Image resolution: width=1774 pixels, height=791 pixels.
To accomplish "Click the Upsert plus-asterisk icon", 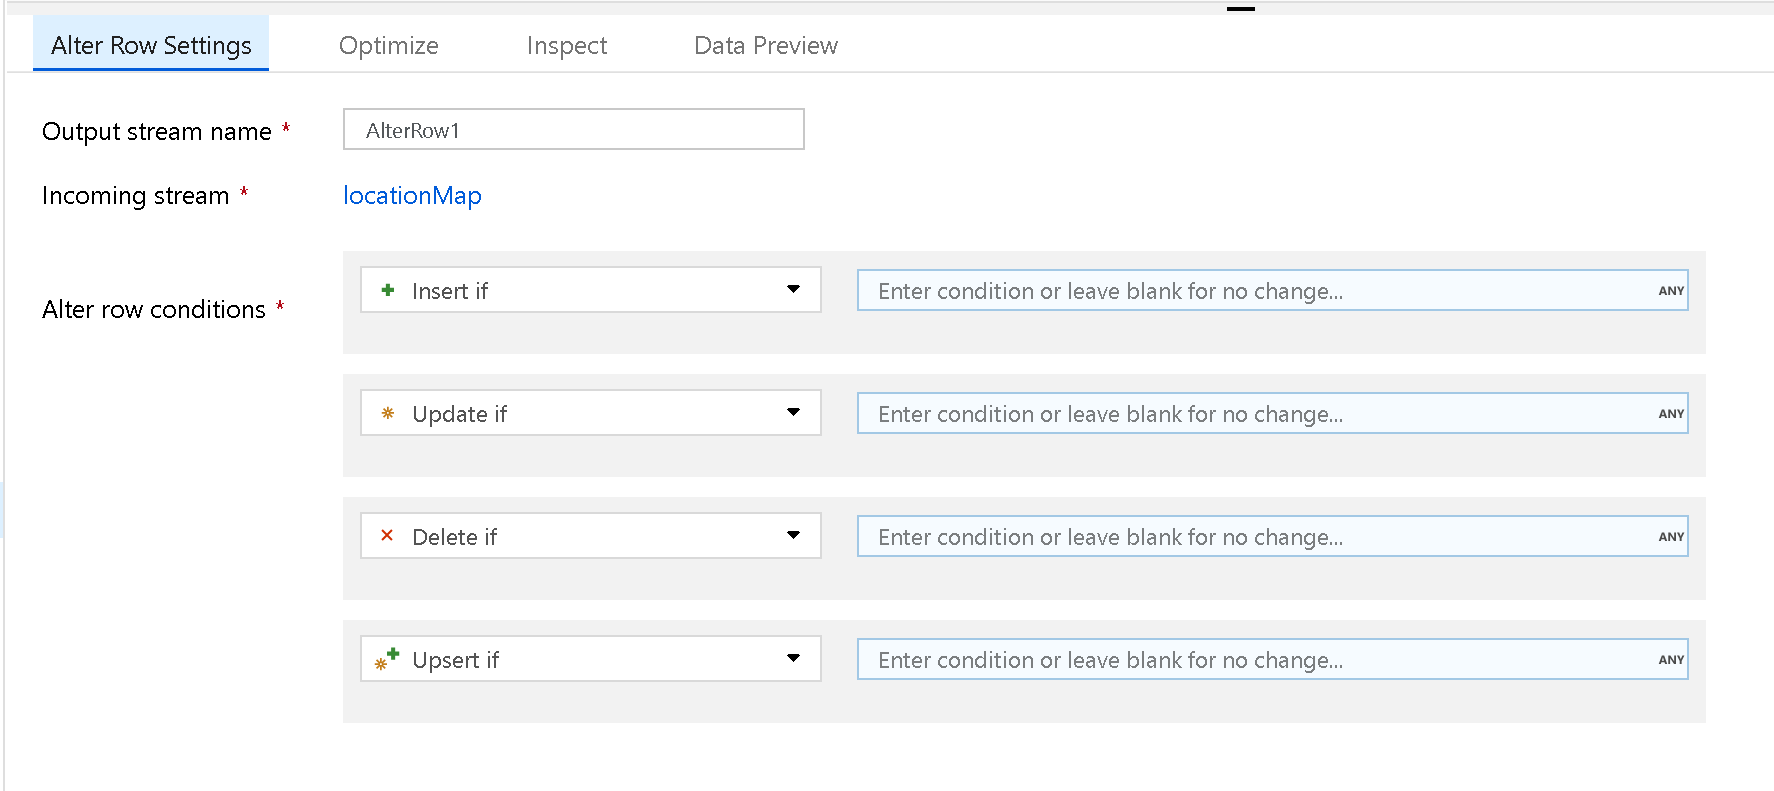I will tap(386, 659).
